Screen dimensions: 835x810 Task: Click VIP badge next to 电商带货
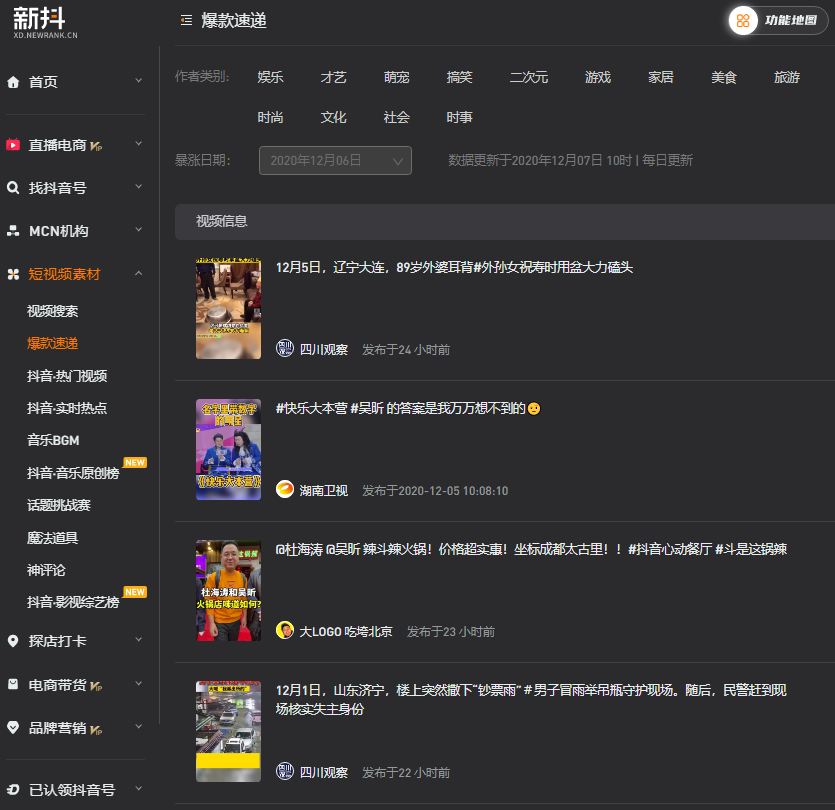96,686
